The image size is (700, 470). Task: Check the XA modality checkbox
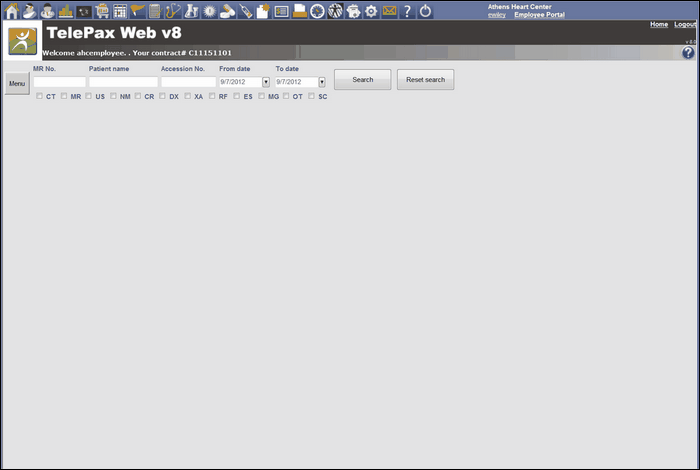(188, 96)
